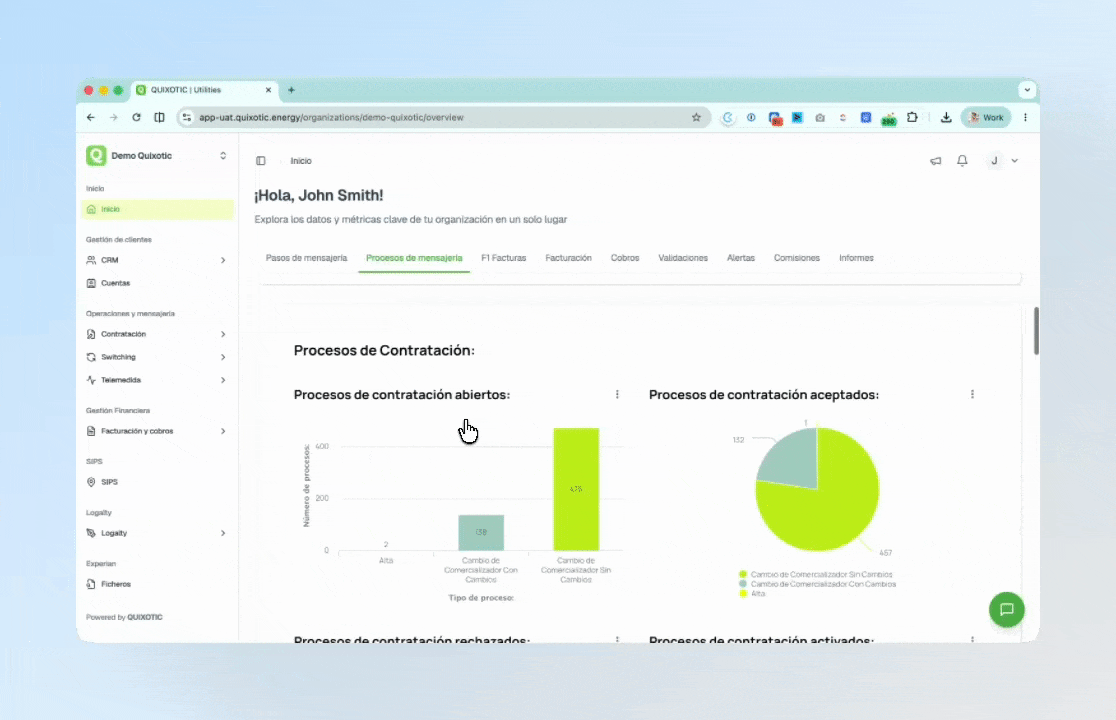Go back in the browser
Viewport: 1116px width, 720px height.
90,118
